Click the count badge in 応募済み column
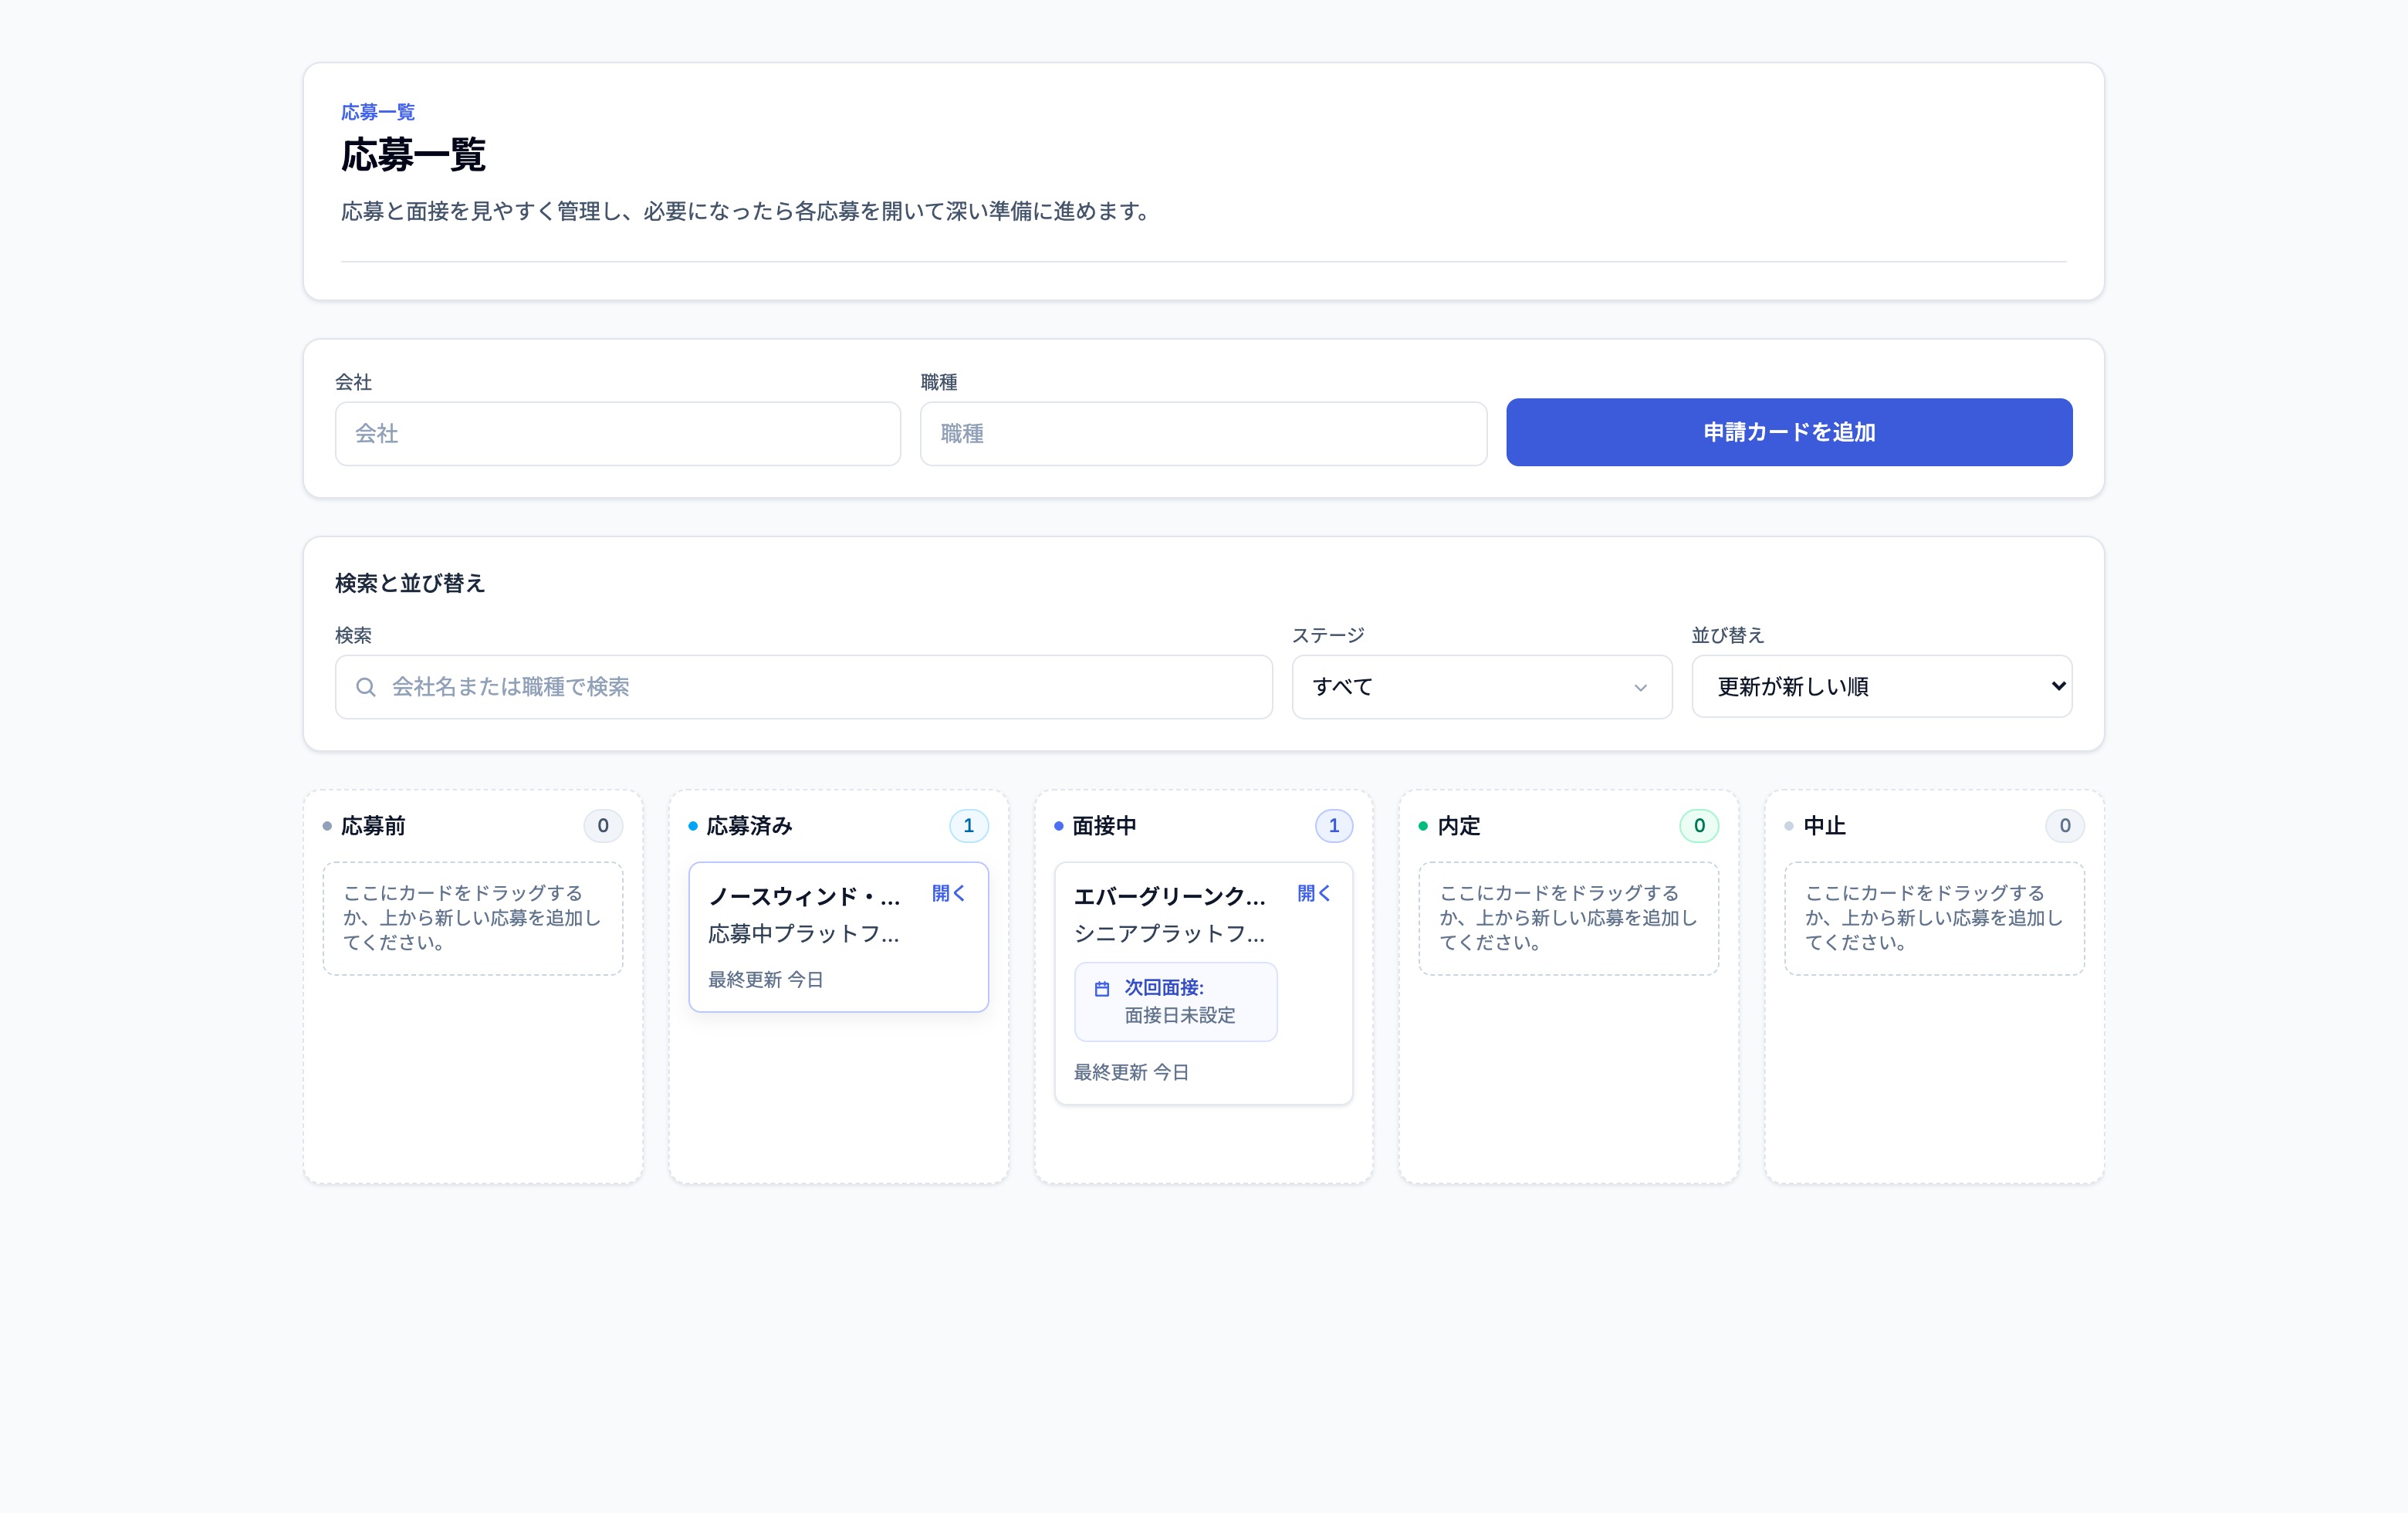 (x=968, y=826)
